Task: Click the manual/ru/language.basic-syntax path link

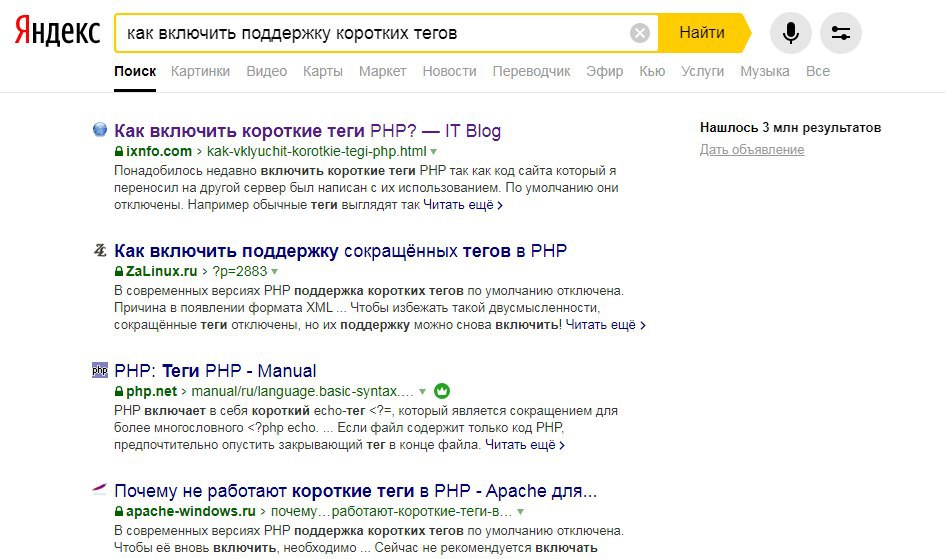Action: (303, 392)
